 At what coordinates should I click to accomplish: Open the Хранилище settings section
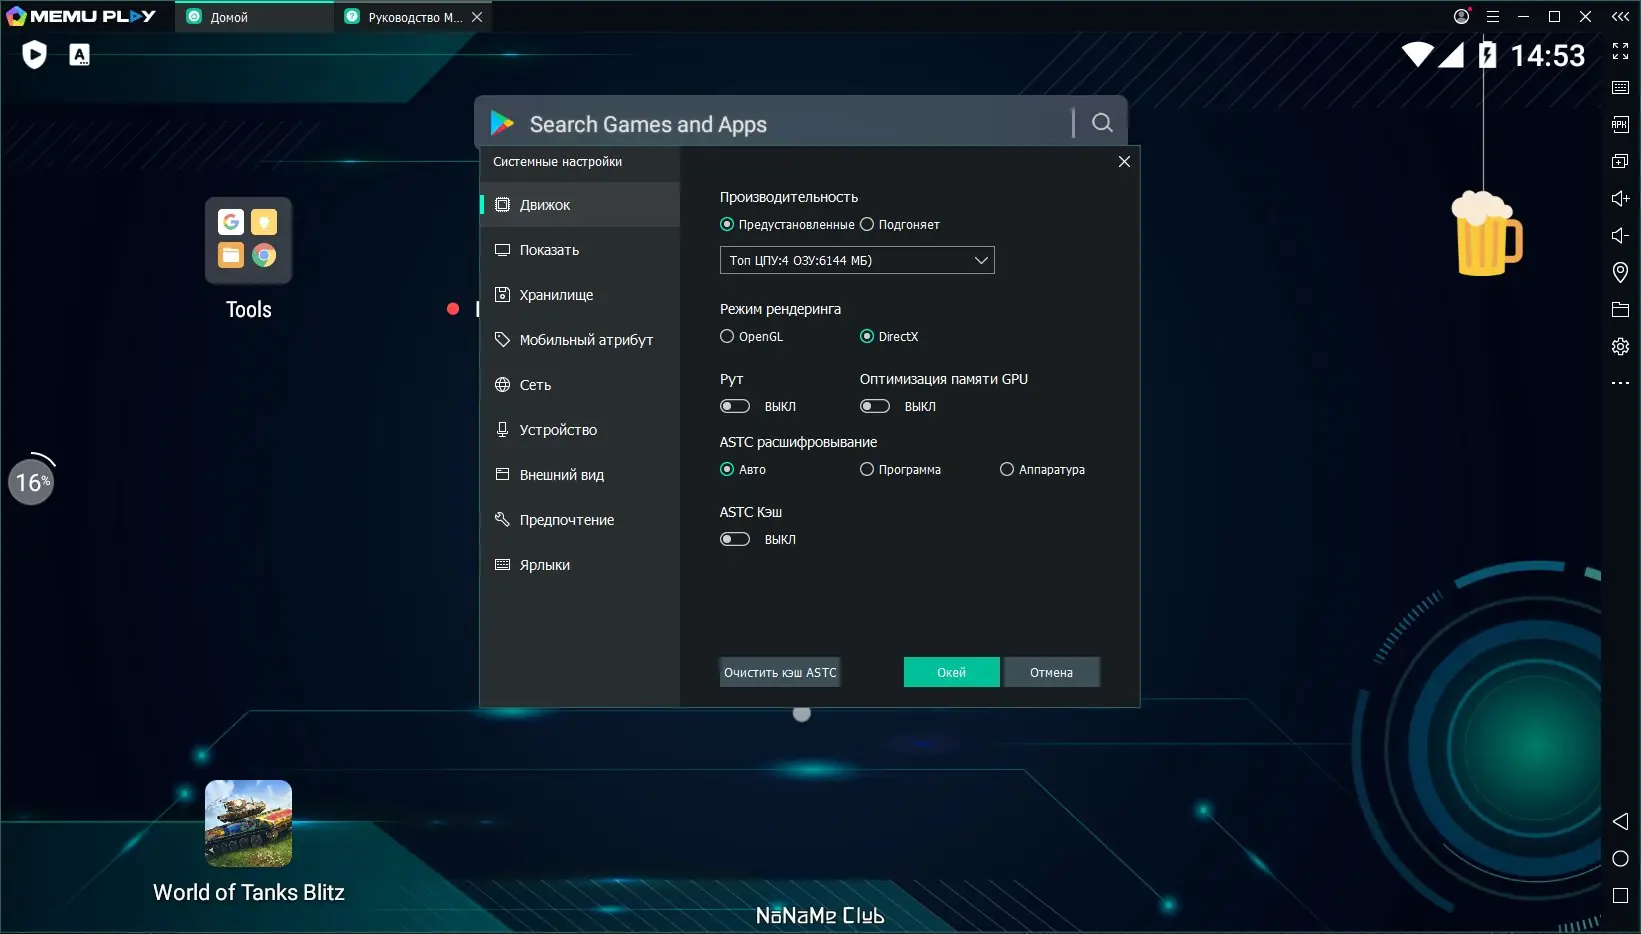tap(580, 294)
